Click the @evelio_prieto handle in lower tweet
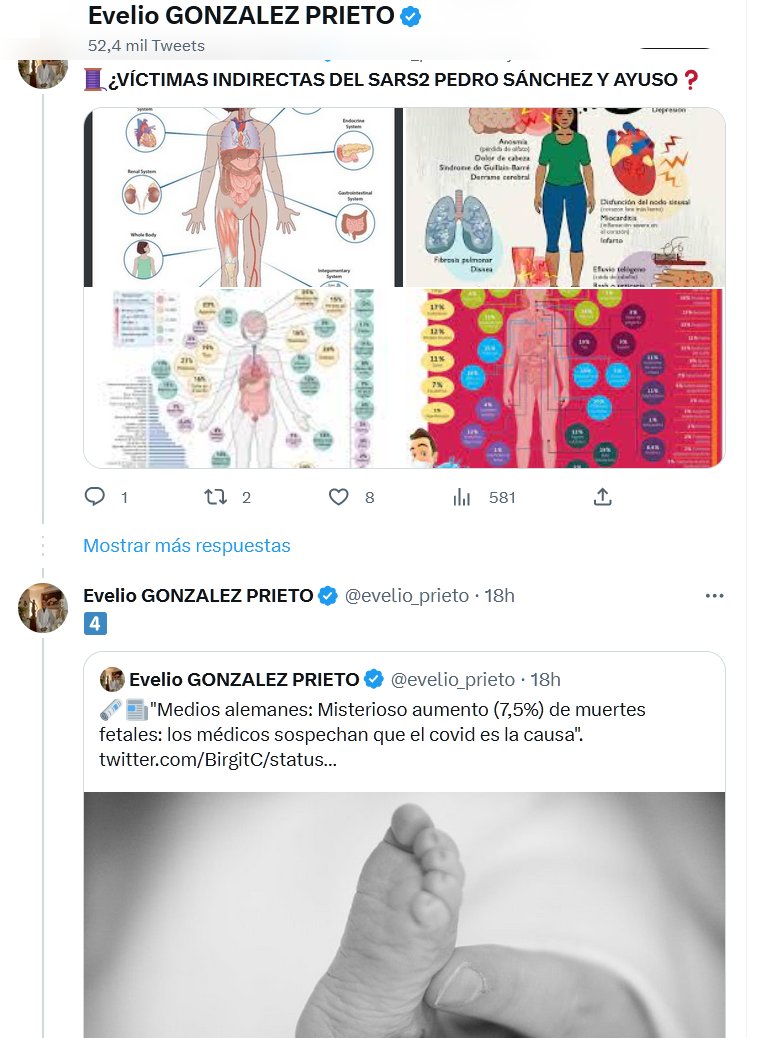The height and width of the screenshot is (1038, 766). pos(406,596)
